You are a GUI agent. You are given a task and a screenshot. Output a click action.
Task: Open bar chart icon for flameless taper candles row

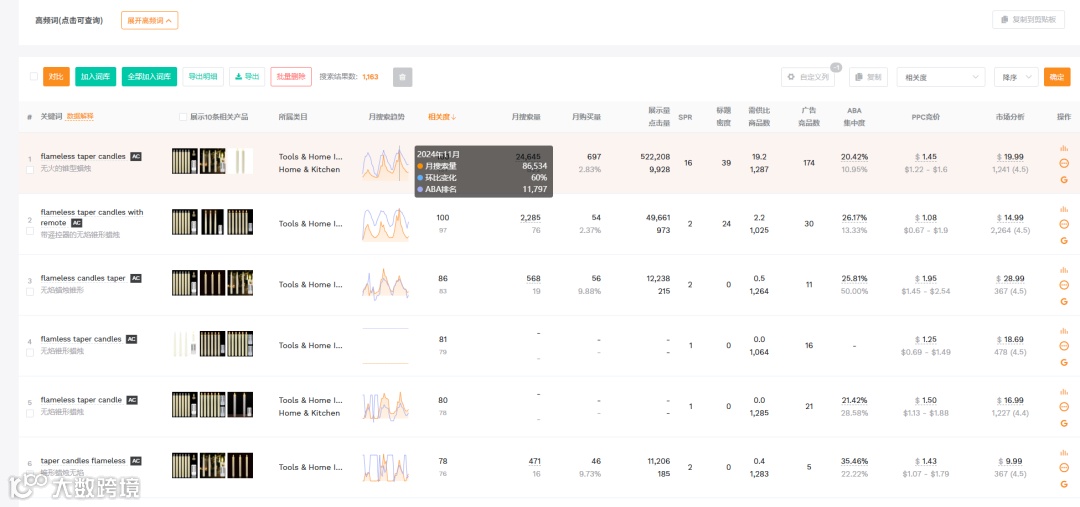pos(1063,148)
